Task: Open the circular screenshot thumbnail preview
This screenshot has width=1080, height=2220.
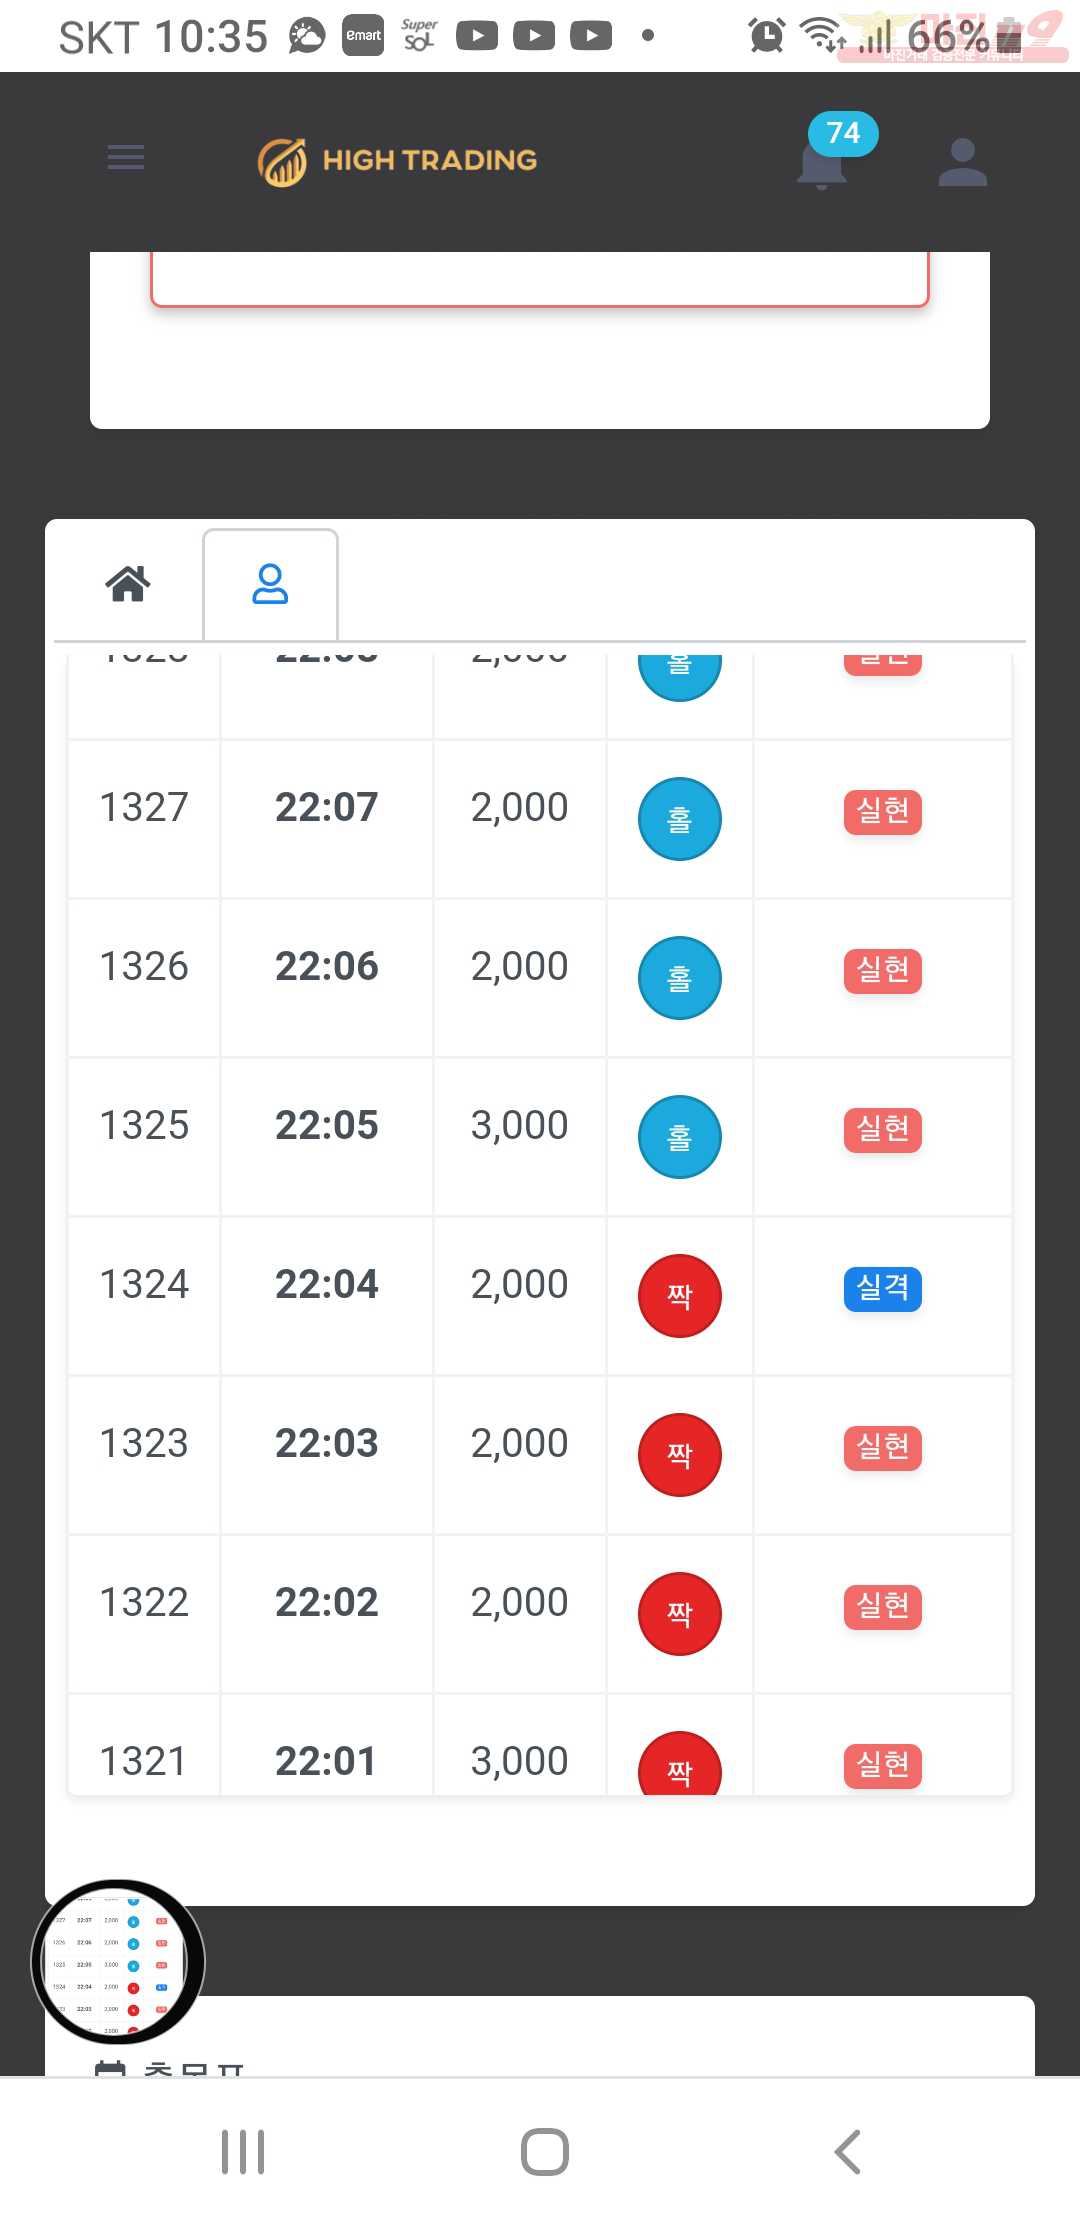Action: click(118, 1962)
